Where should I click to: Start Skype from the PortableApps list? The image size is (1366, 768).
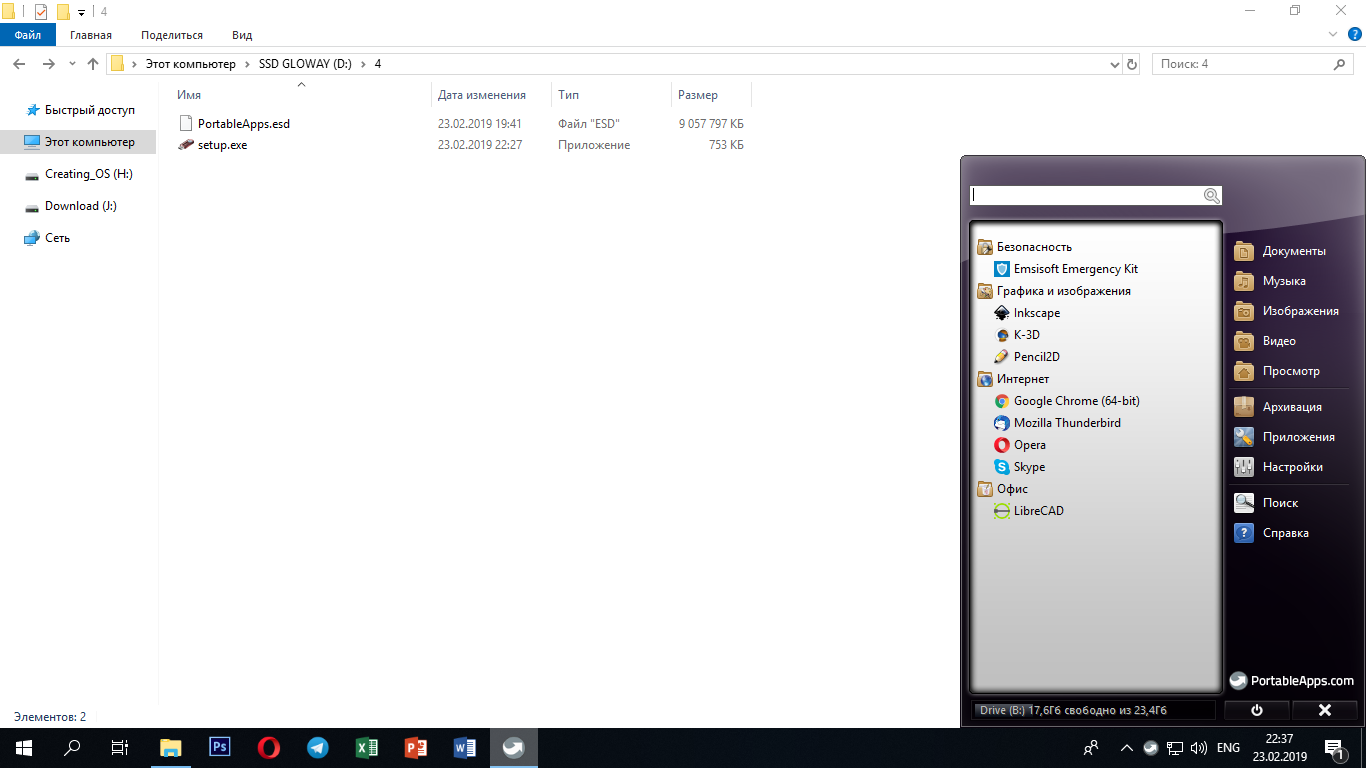click(1020, 467)
